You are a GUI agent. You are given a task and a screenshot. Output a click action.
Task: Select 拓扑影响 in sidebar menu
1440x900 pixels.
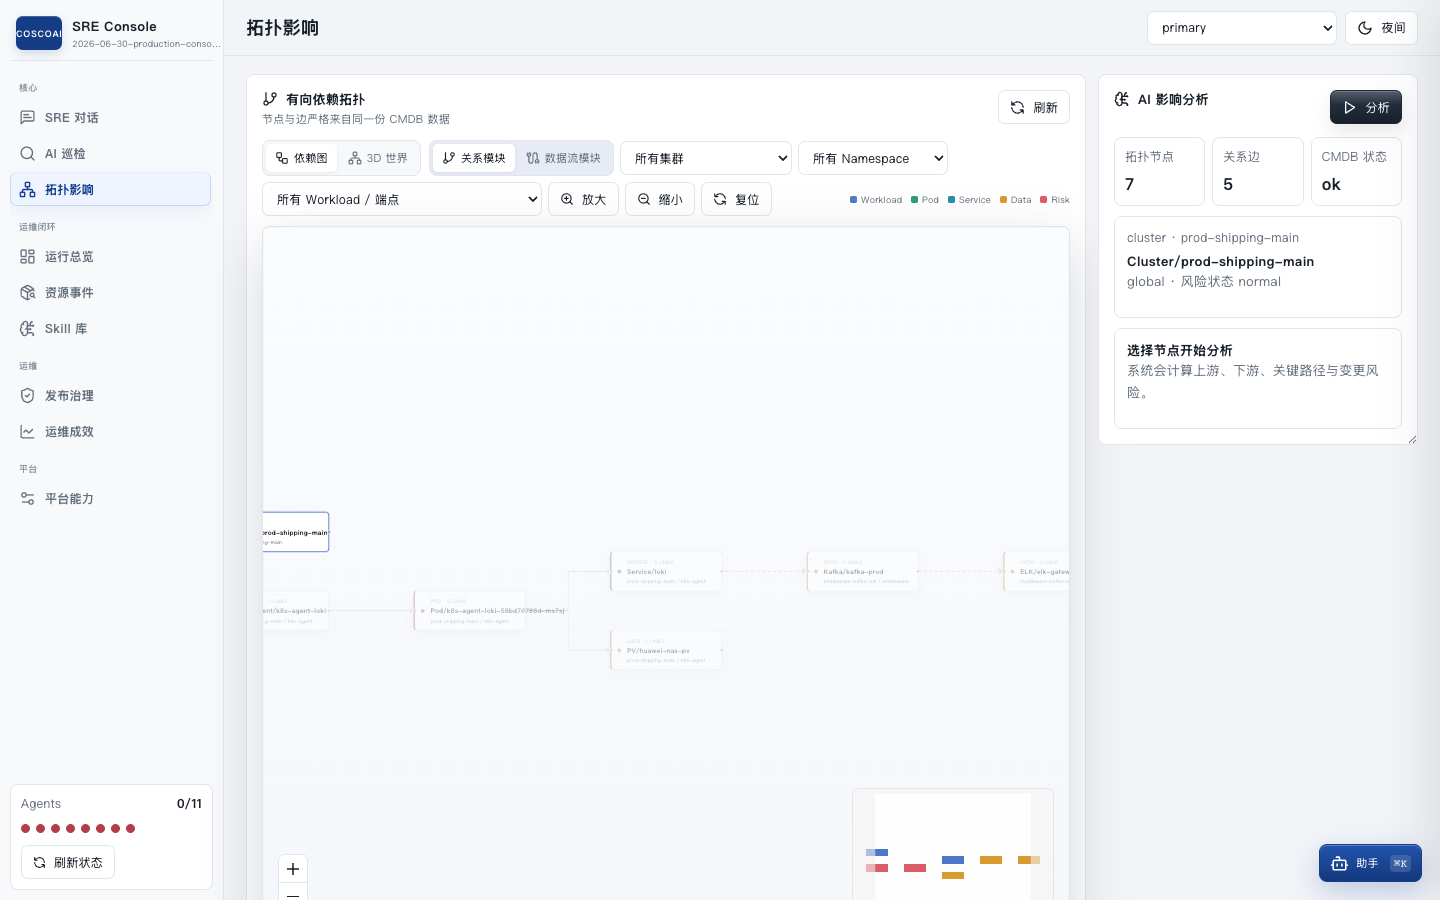point(110,190)
